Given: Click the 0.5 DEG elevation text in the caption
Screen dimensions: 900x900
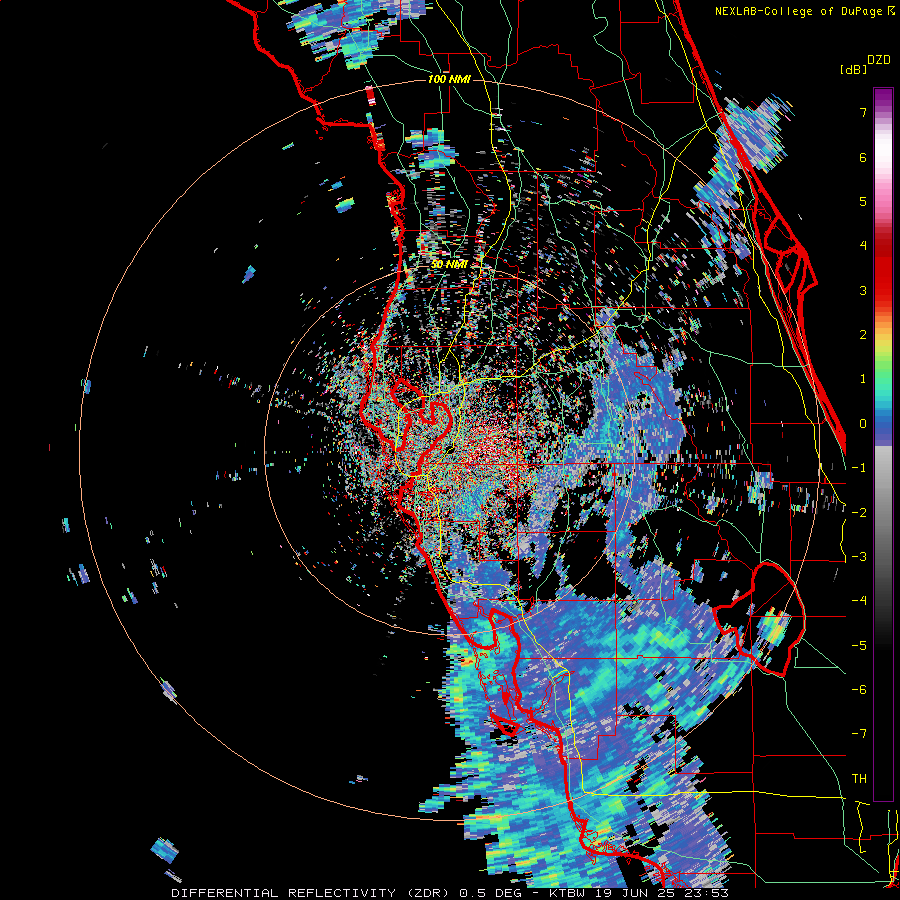Looking at the screenshot, I should click(x=490, y=893).
